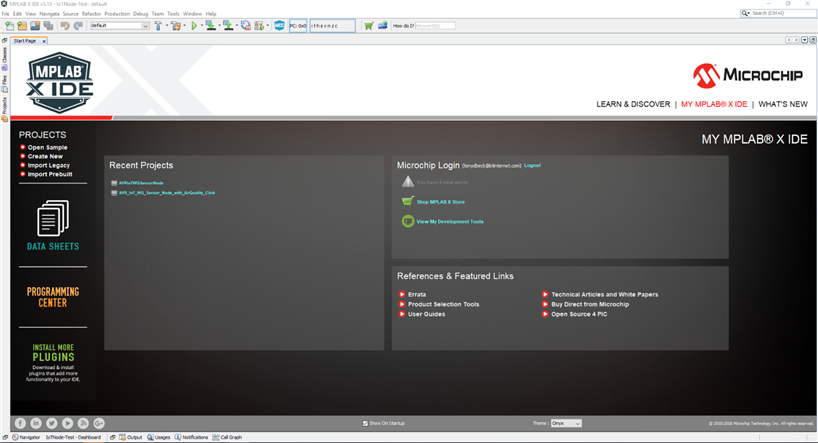This screenshot has width=818, height=443.
Task: Open the File menu
Action: (x=6, y=14)
